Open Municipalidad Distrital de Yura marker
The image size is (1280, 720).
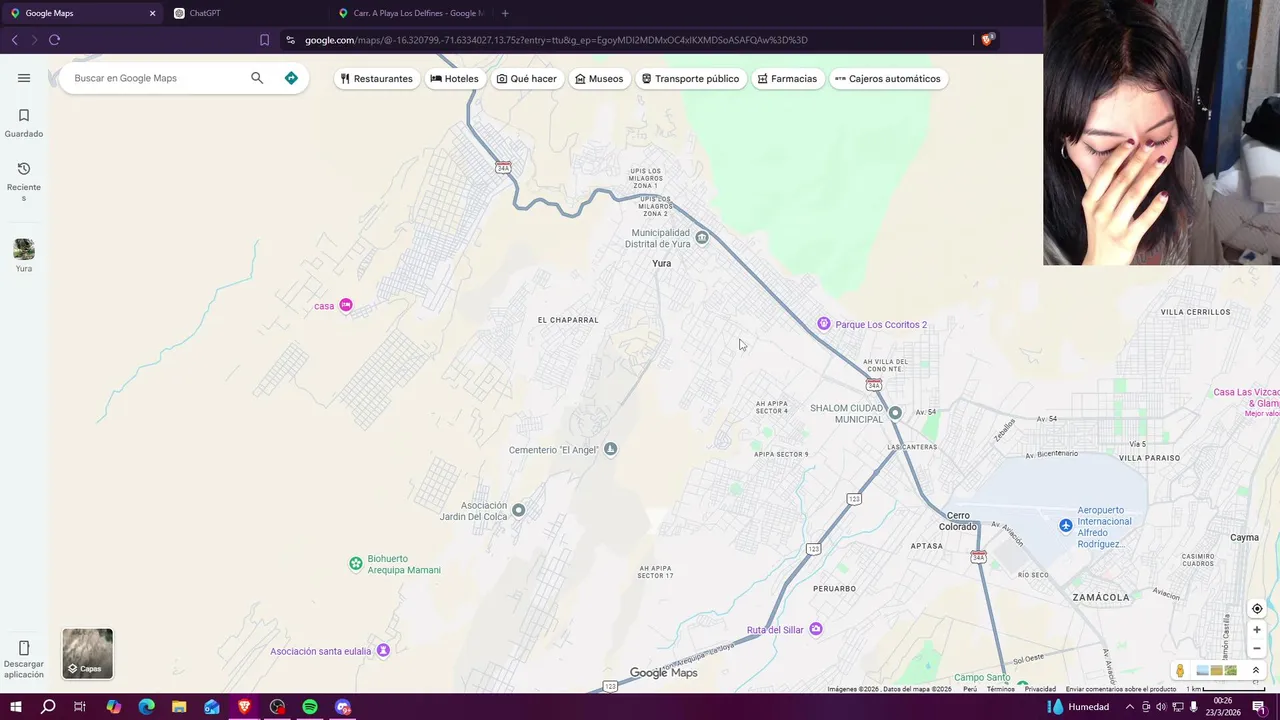pyautogui.click(x=702, y=238)
